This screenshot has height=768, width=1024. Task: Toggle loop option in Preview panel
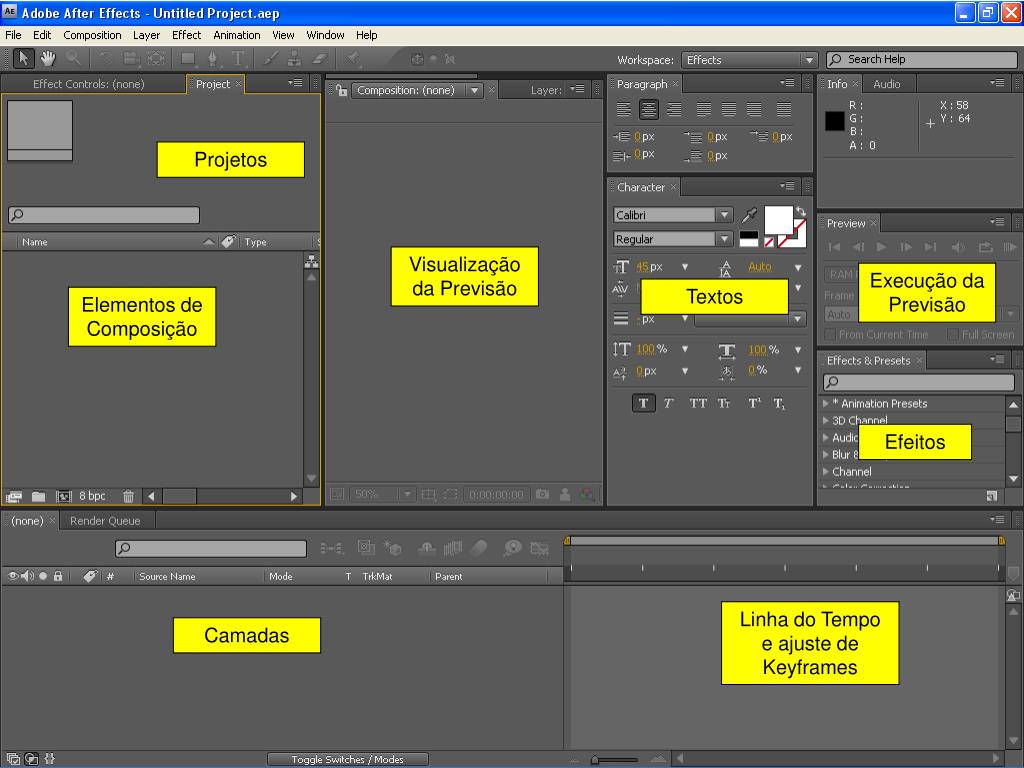tap(985, 247)
